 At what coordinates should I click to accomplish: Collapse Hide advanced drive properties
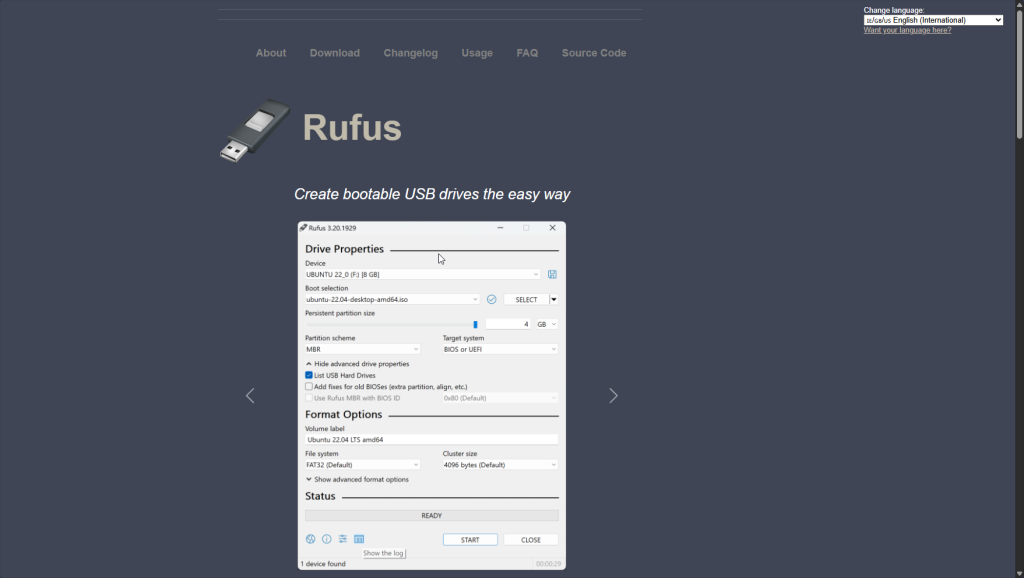click(357, 364)
